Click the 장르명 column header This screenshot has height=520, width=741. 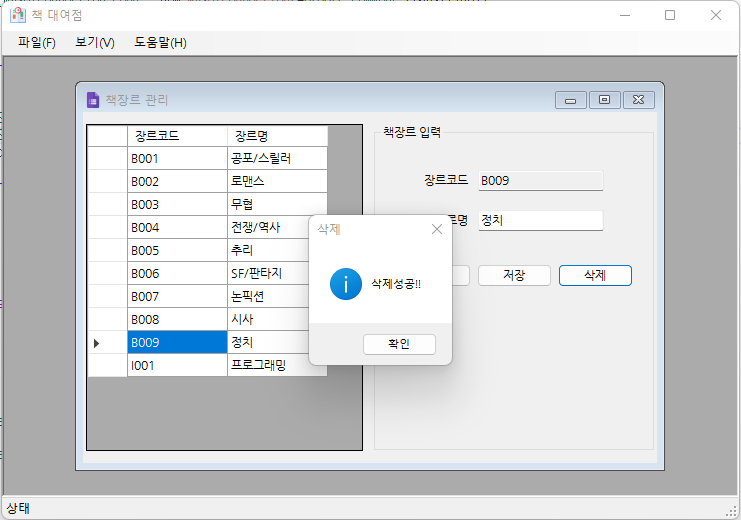point(277,136)
